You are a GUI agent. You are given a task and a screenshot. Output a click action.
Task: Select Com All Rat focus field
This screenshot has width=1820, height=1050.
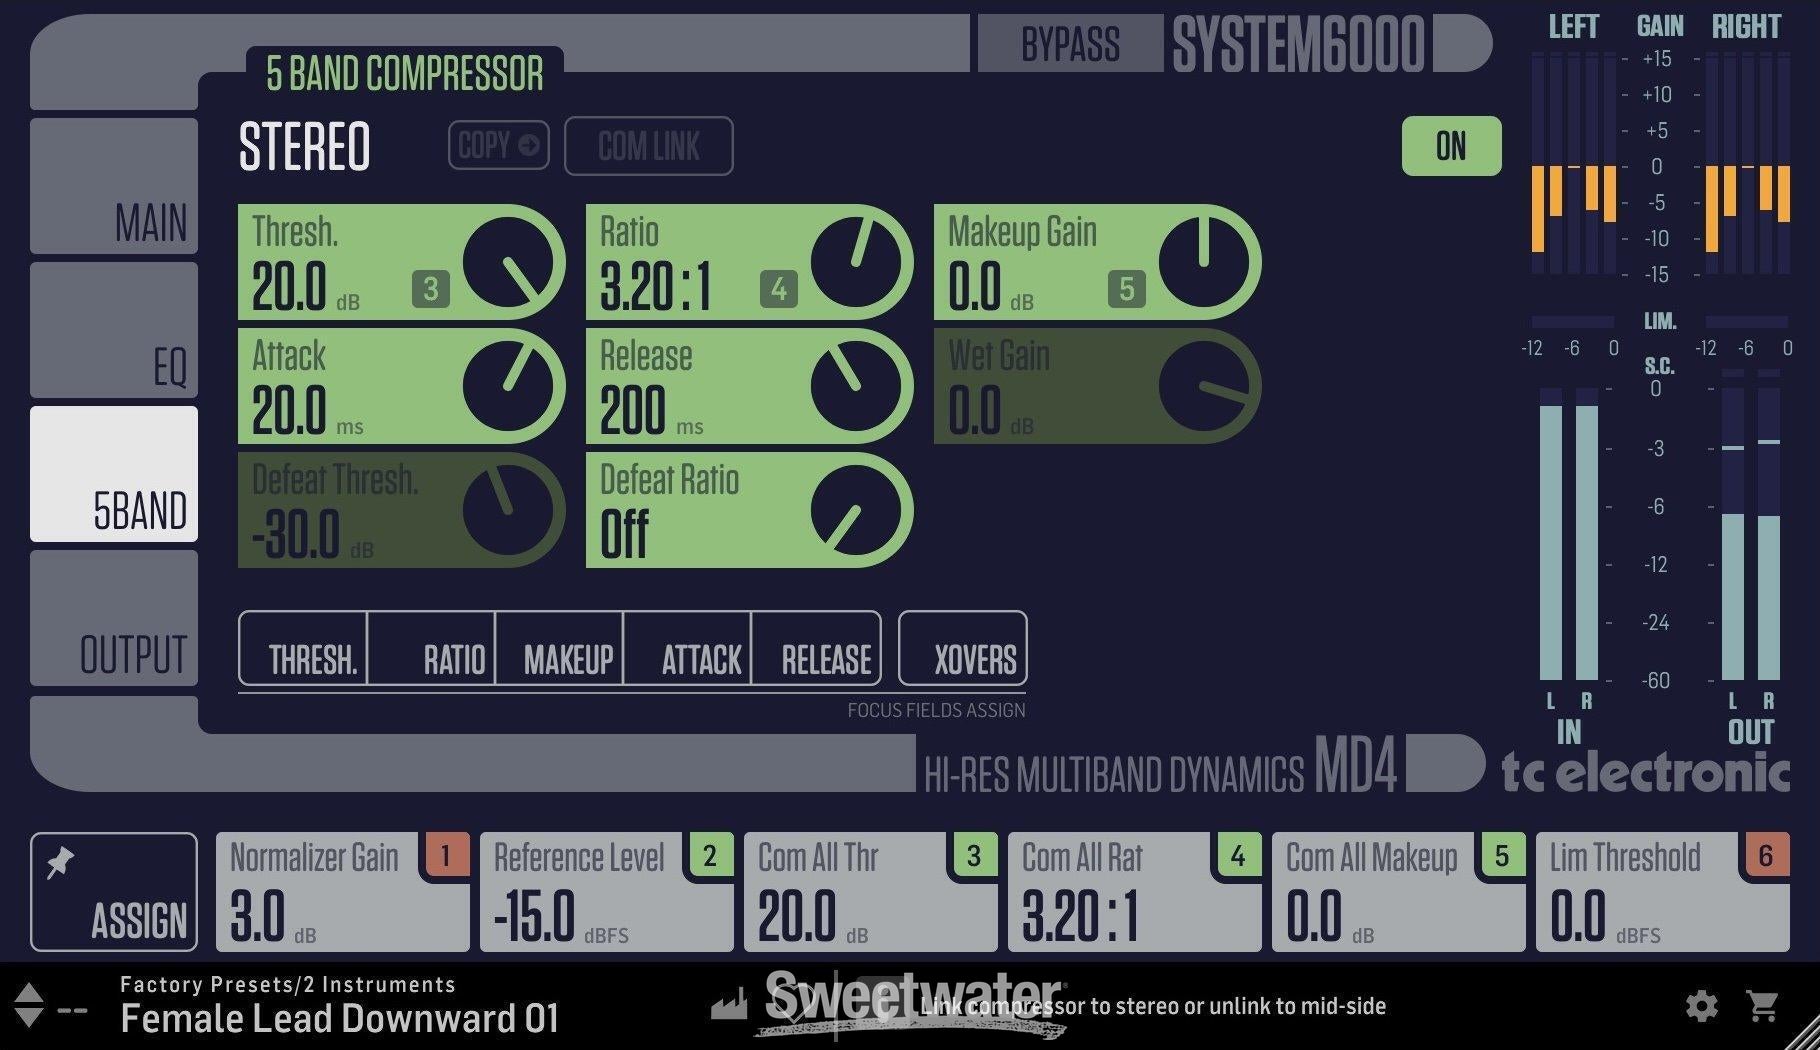(1134, 892)
